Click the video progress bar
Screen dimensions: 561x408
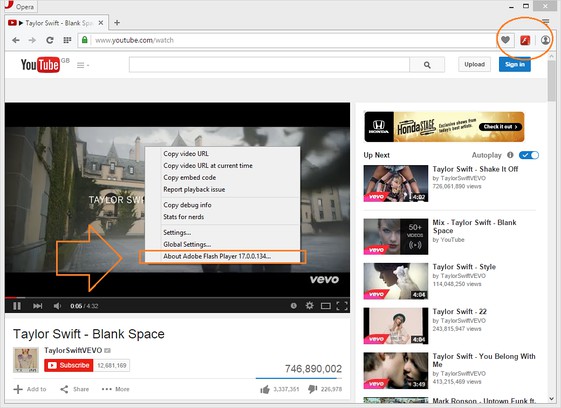pos(177,297)
